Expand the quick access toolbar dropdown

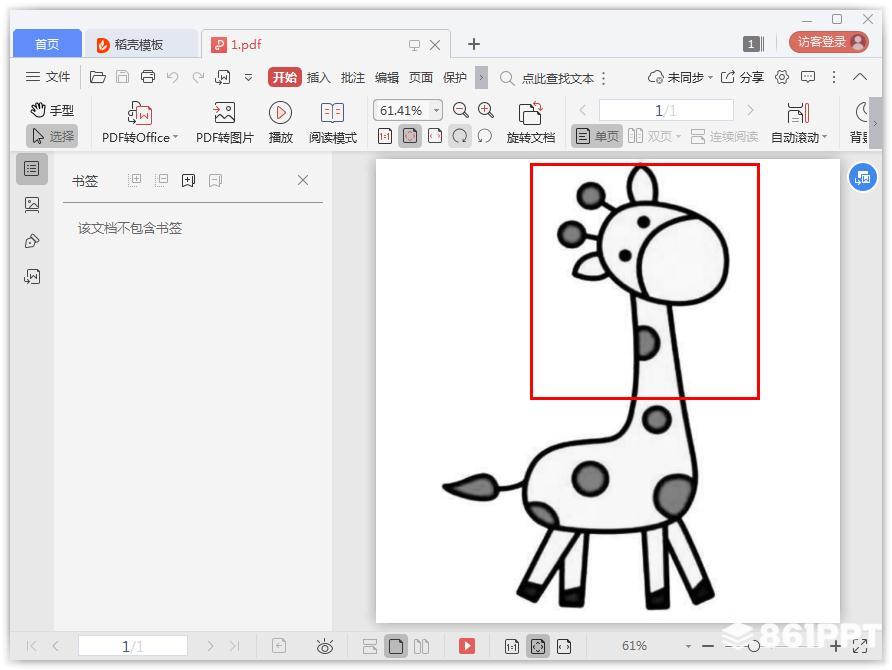[249, 77]
